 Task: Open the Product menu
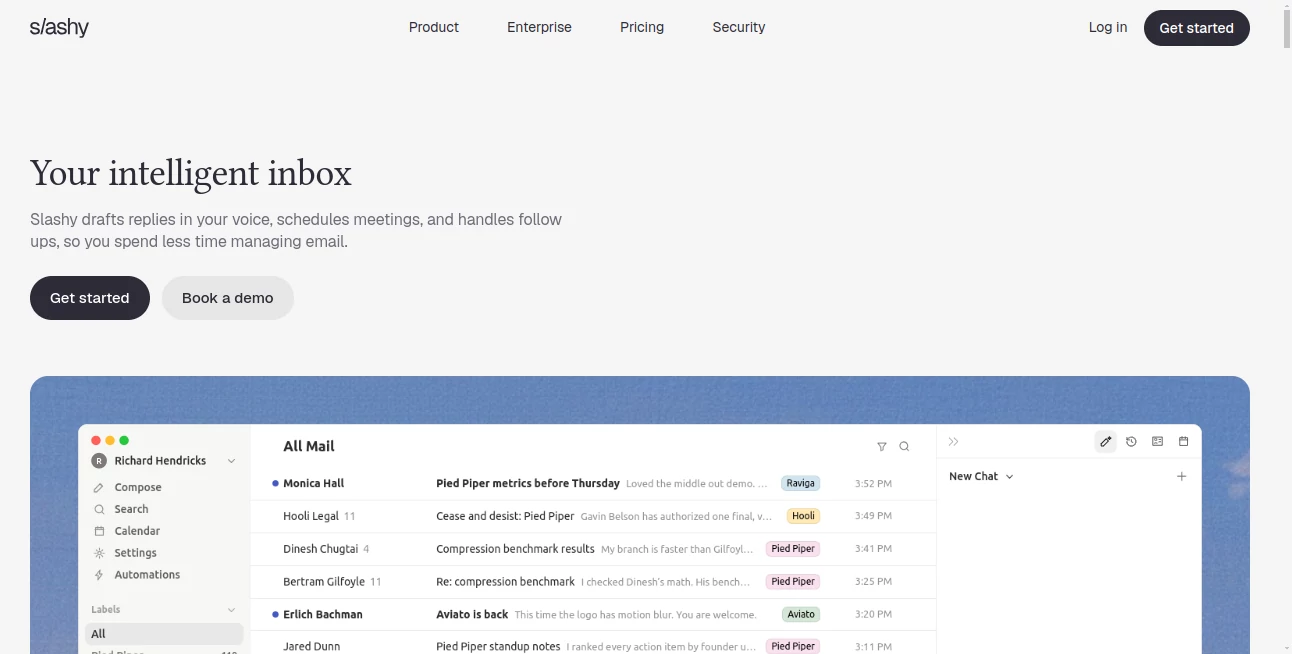[x=434, y=28]
